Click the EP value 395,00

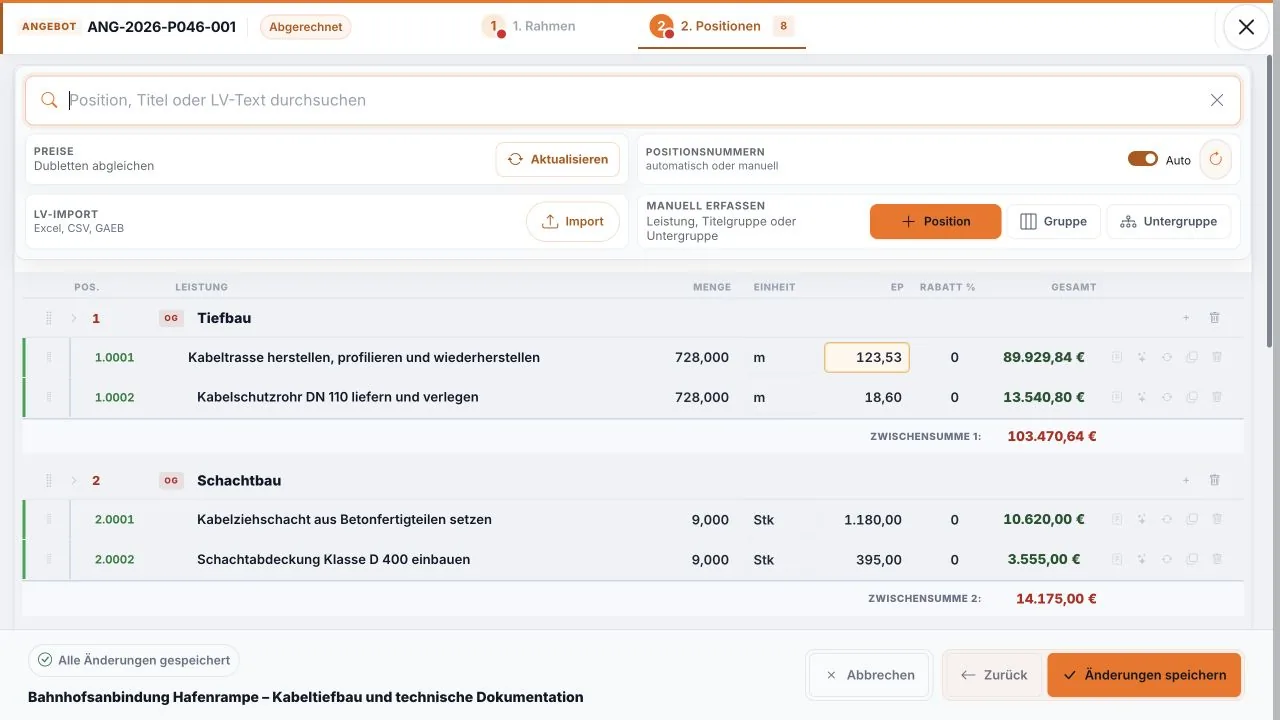tap(879, 559)
